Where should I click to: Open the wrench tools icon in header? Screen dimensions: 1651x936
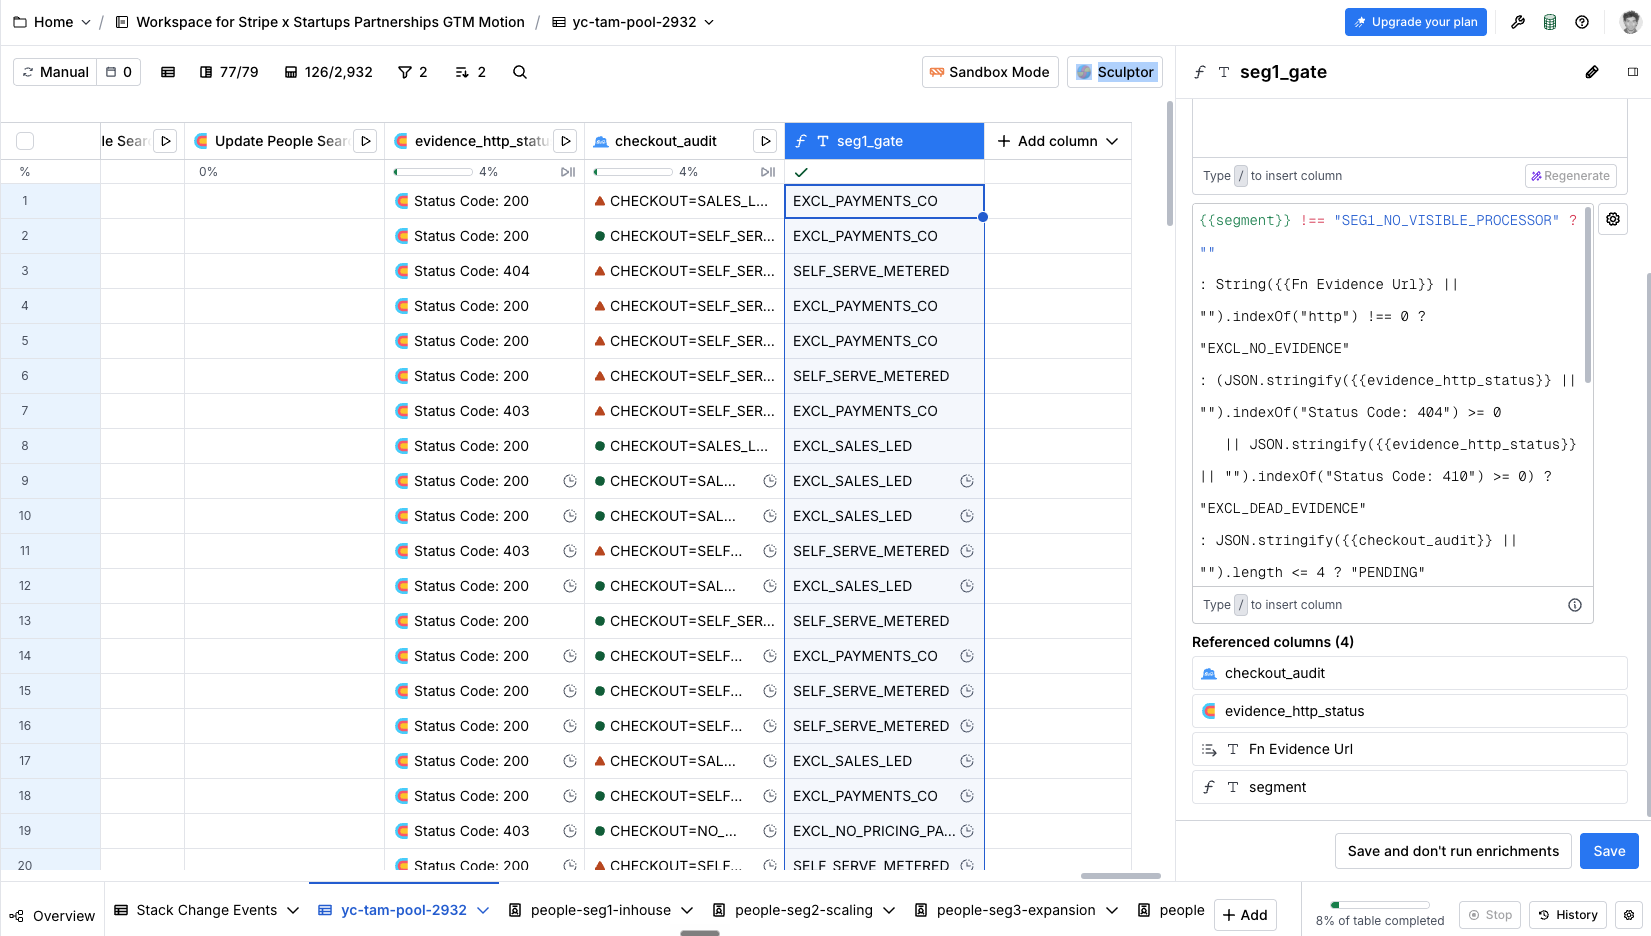(x=1518, y=22)
